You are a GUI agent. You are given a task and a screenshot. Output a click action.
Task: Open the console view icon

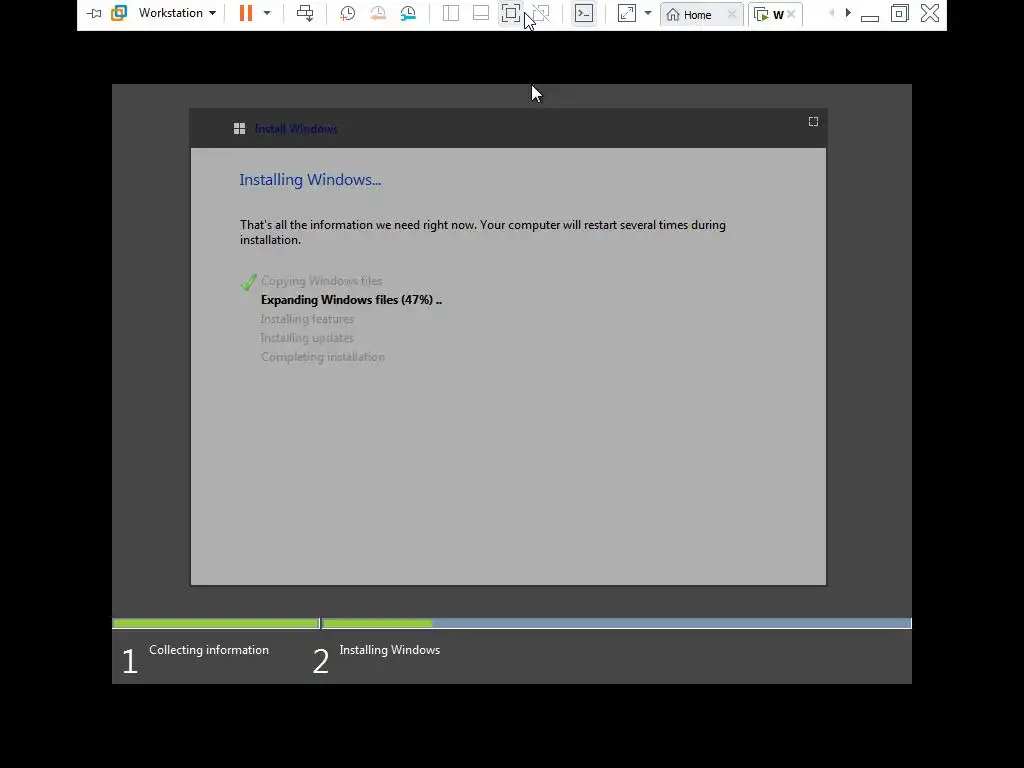(x=584, y=13)
